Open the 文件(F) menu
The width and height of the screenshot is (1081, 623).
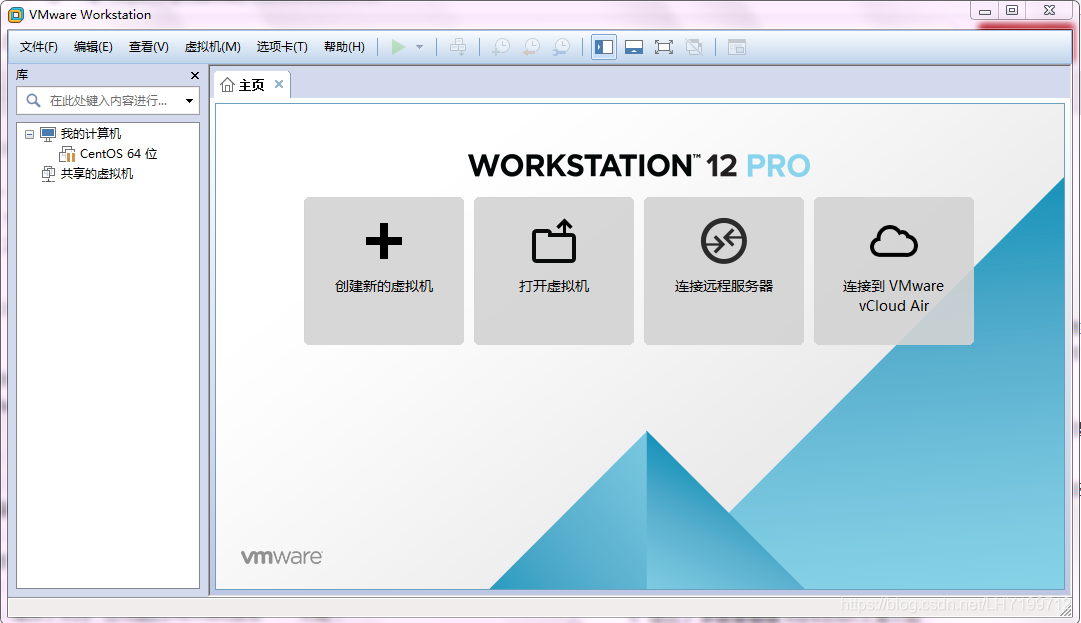(39, 47)
